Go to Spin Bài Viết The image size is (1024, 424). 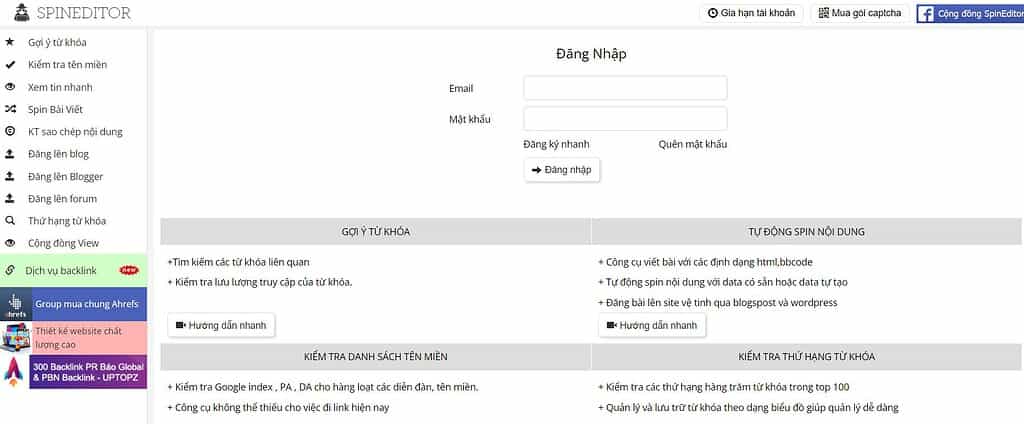pyautogui.click(x=56, y=109)
